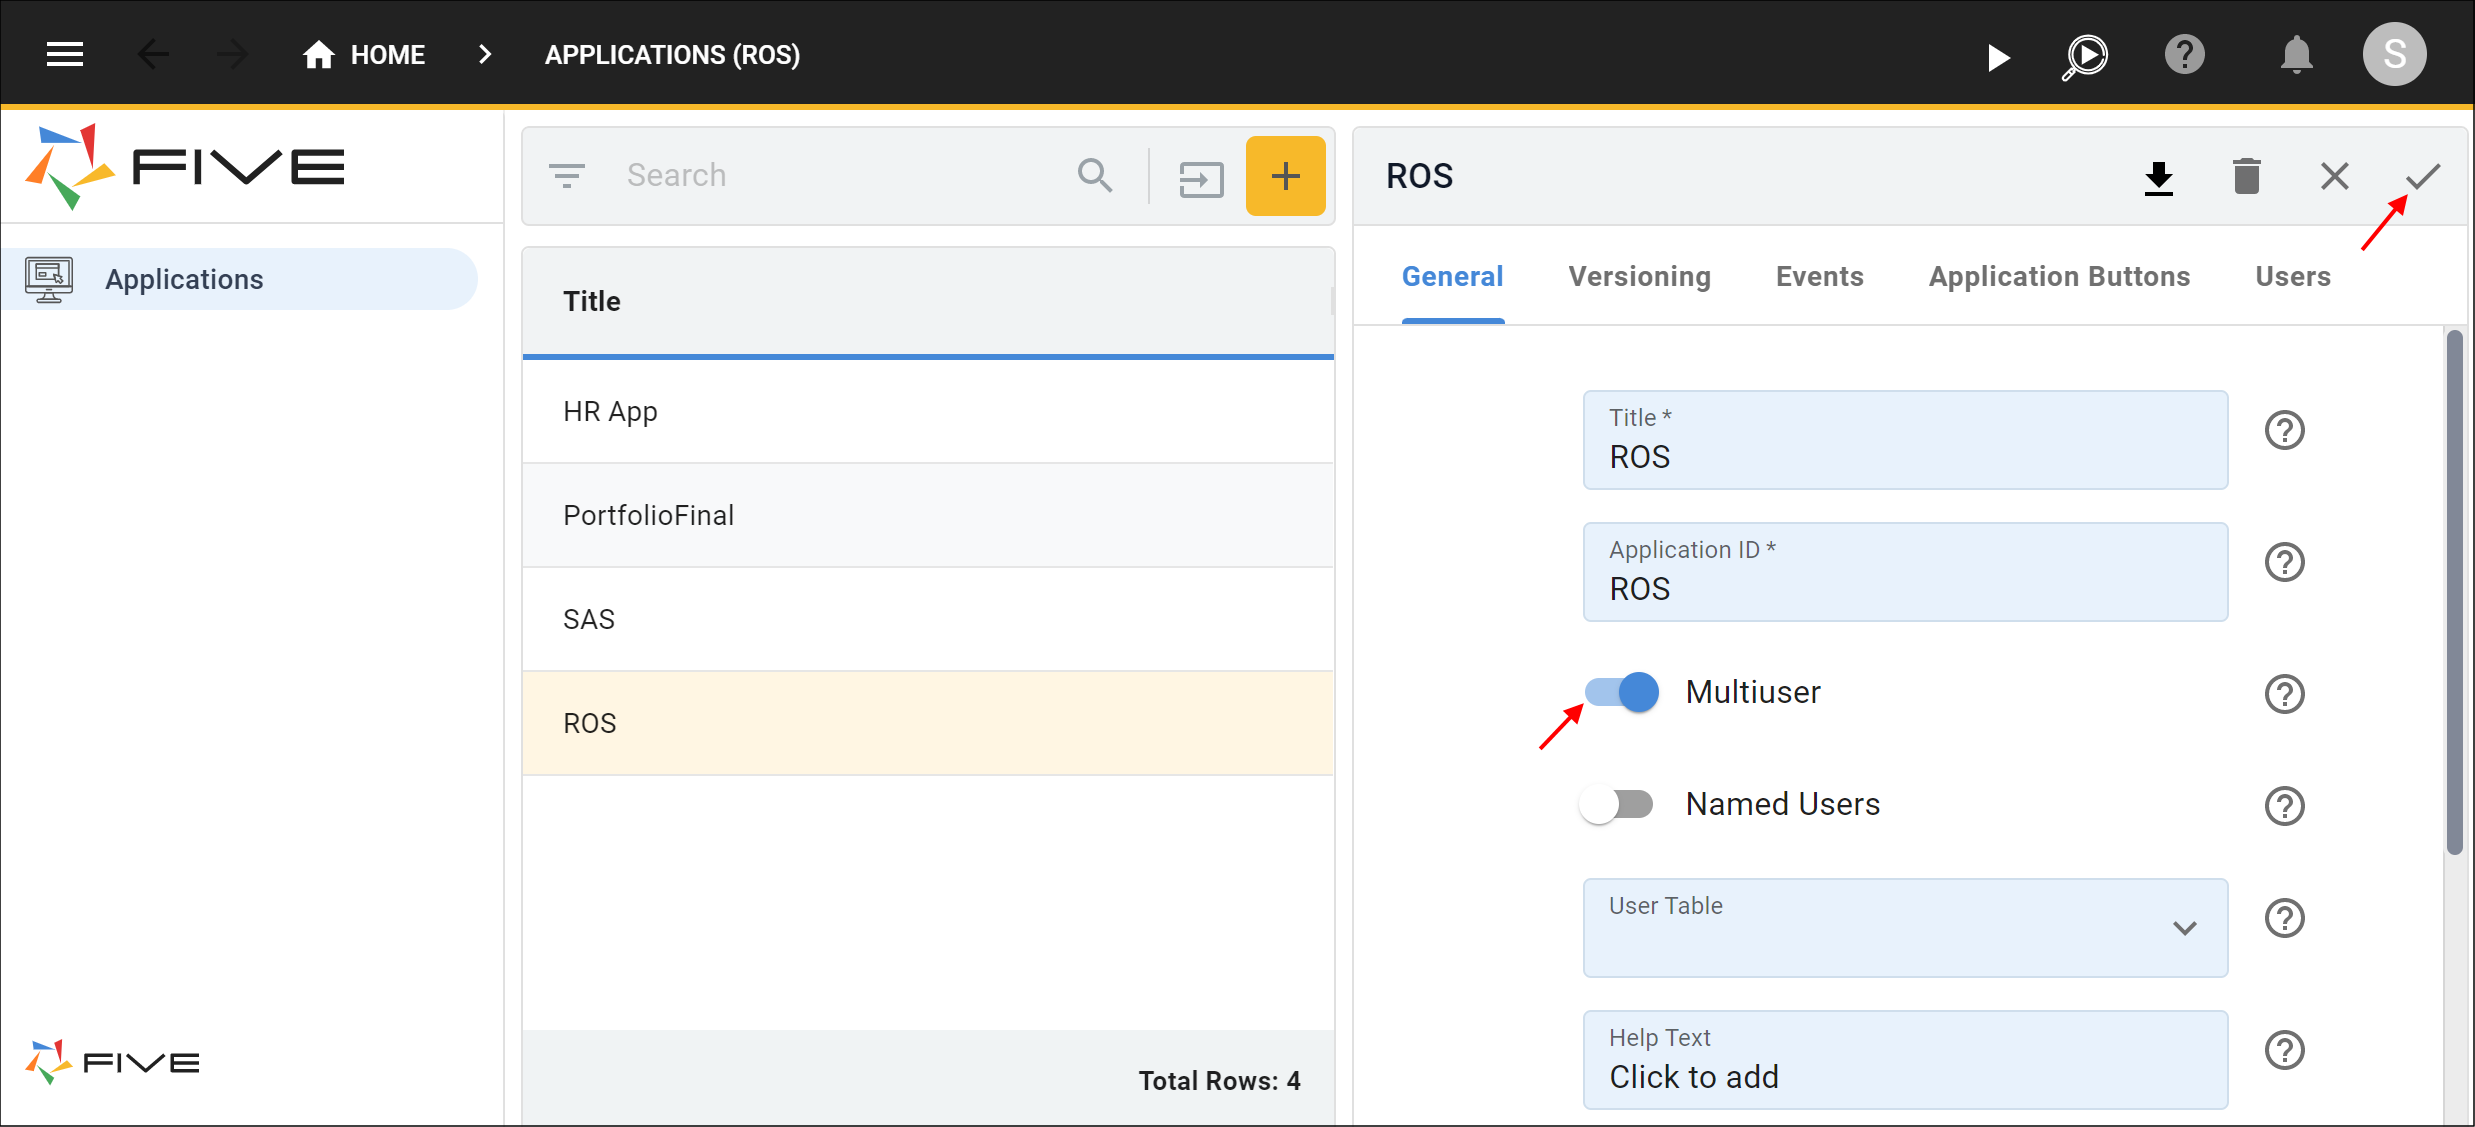Click the add new application button

(x=1288, y=175)
